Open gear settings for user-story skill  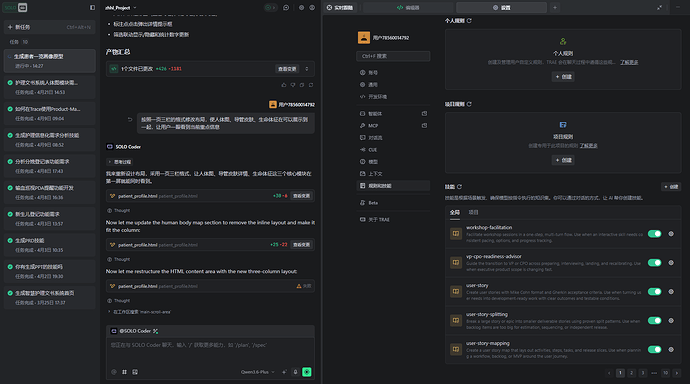[x=671, y=292]
